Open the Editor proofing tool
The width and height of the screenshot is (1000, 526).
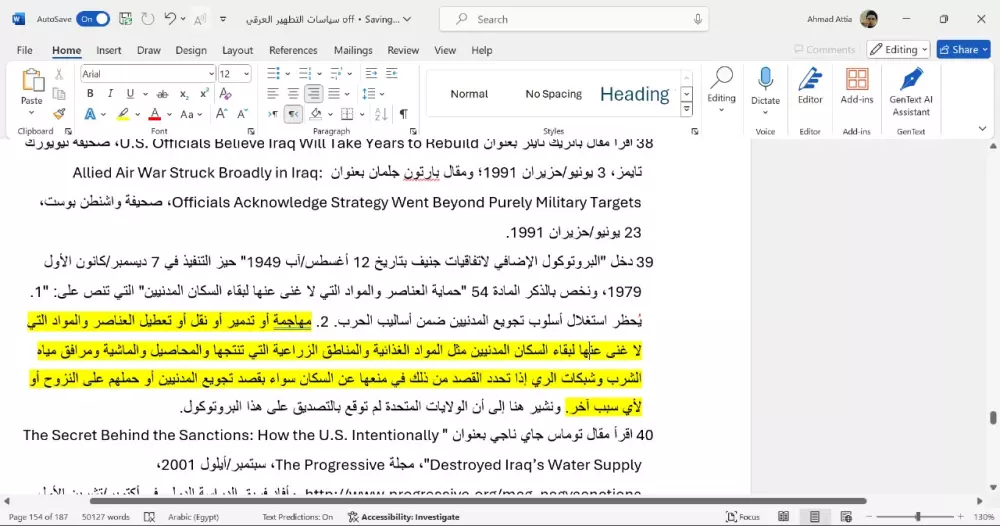[810, 86]
